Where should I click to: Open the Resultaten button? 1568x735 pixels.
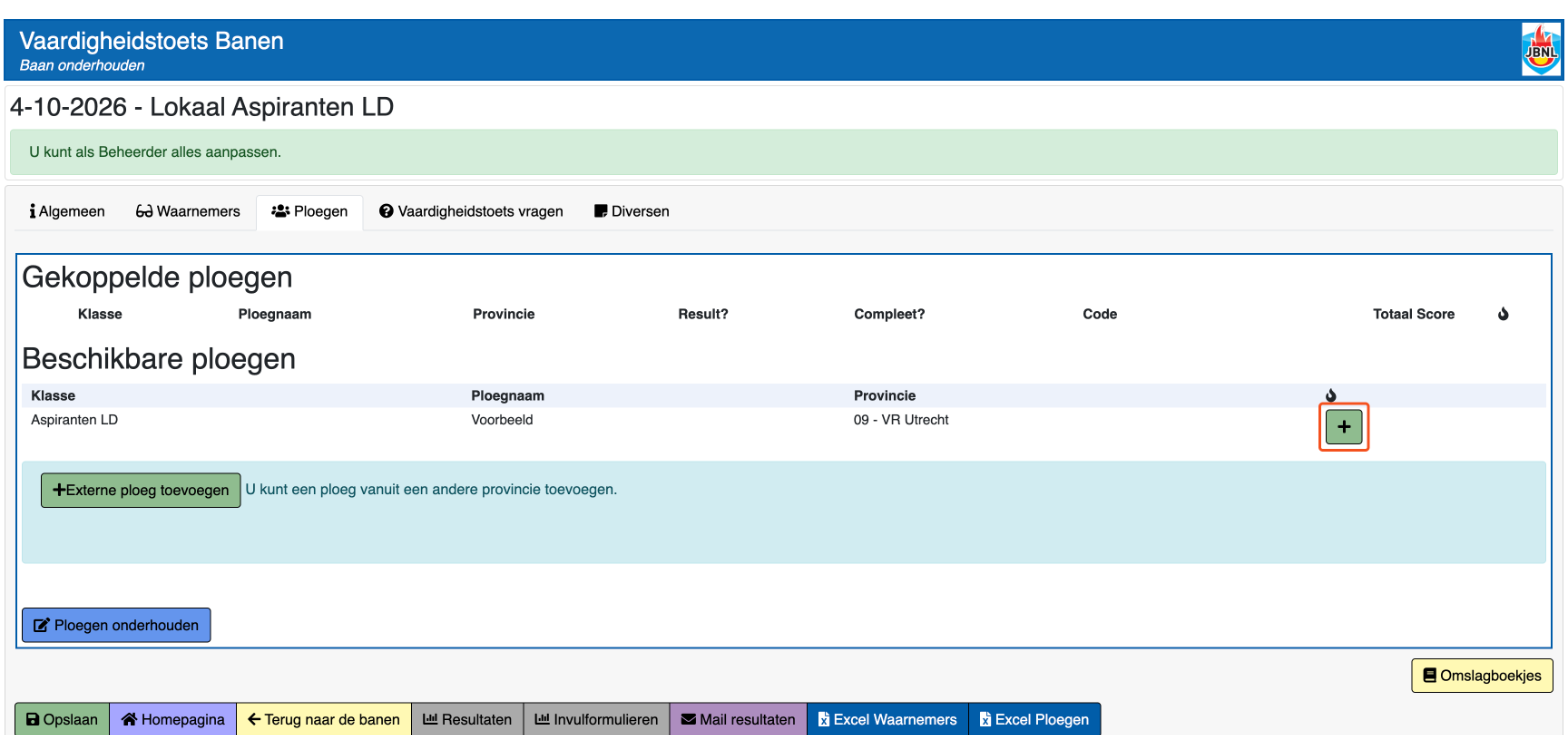[x=467, y=719]
